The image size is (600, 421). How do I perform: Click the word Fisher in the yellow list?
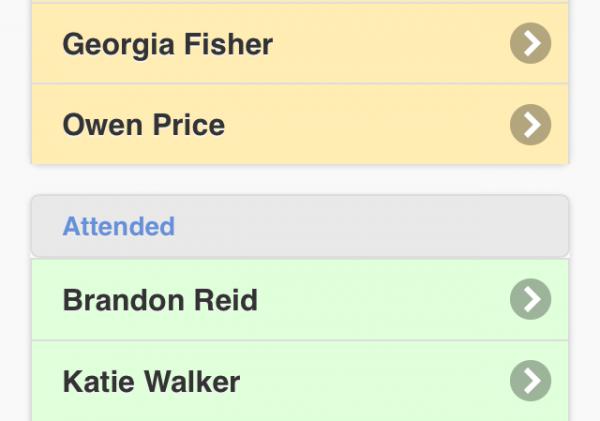point(228,44)
